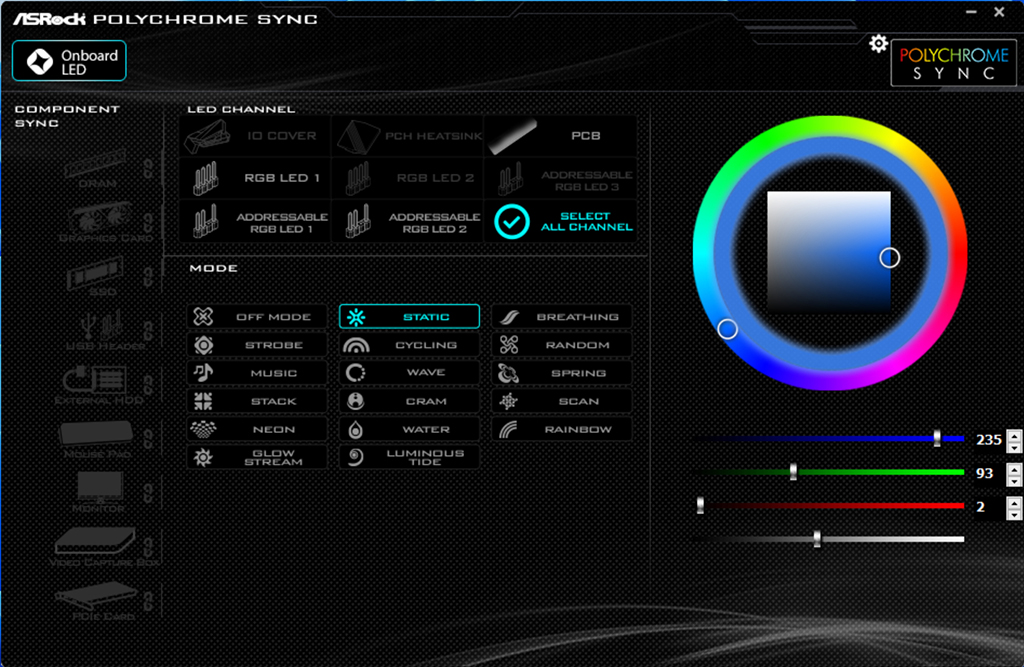1024x667 pixels.
Task: Toggle the sync link beside DRAM
Action: point(148,169)
